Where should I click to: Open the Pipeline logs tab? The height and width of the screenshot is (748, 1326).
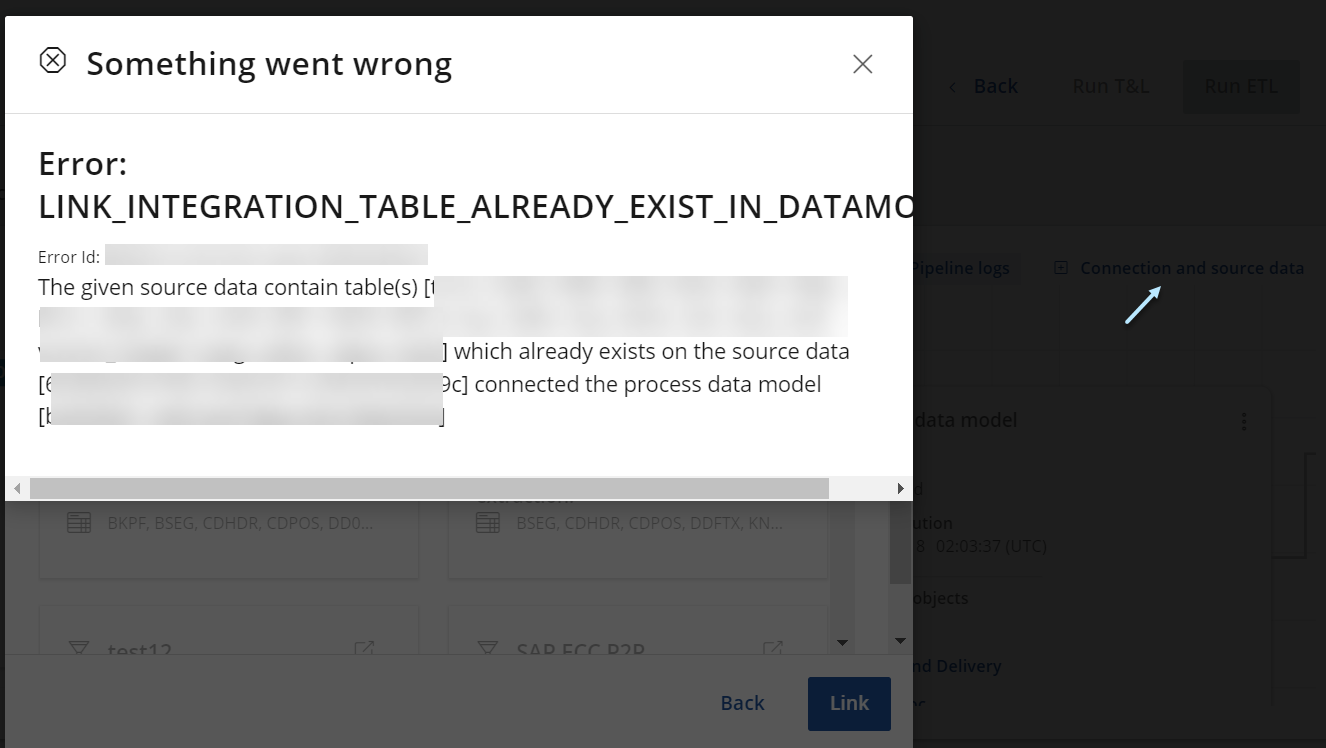[960, 268]
